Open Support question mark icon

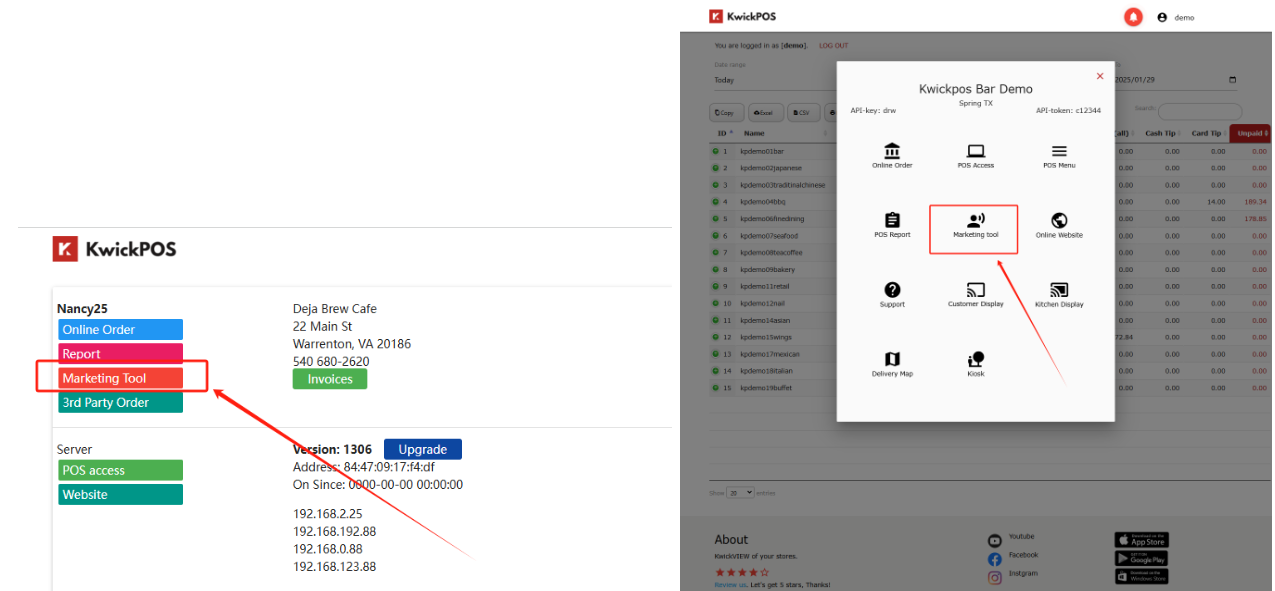coord(892,290)
